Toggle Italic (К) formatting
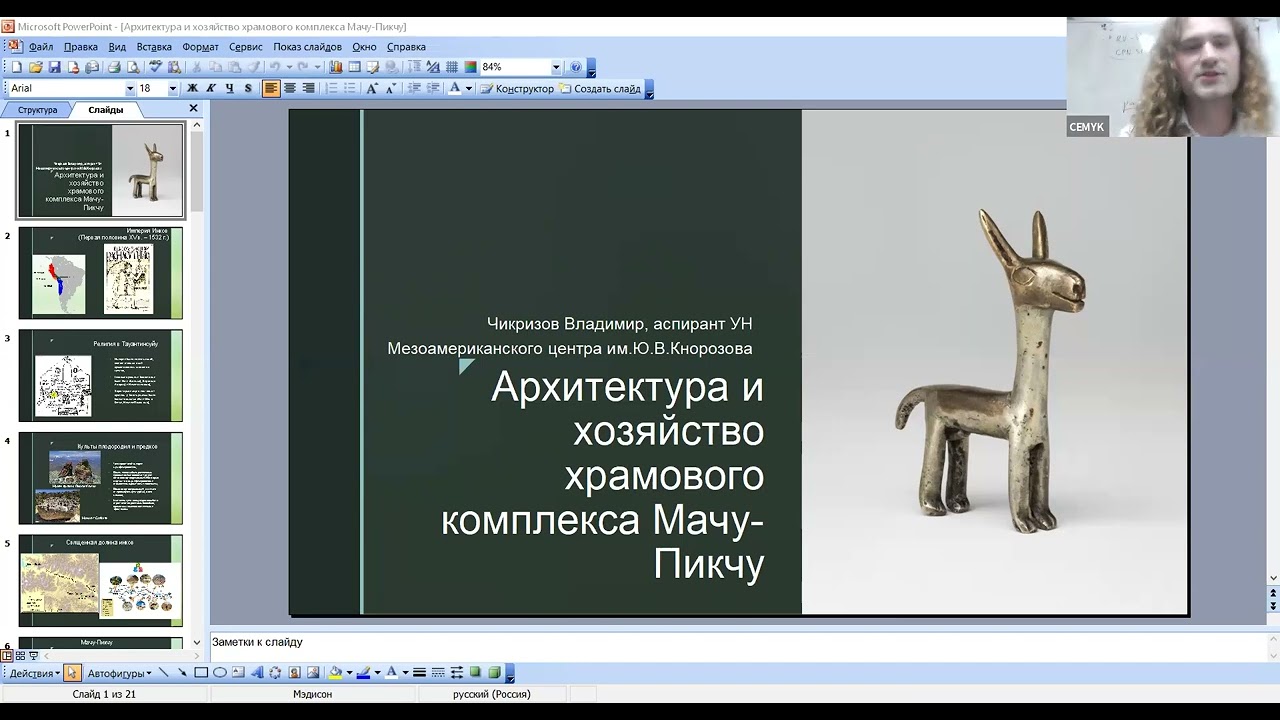This screenshot has height=720, width=1280. point(210,88)
